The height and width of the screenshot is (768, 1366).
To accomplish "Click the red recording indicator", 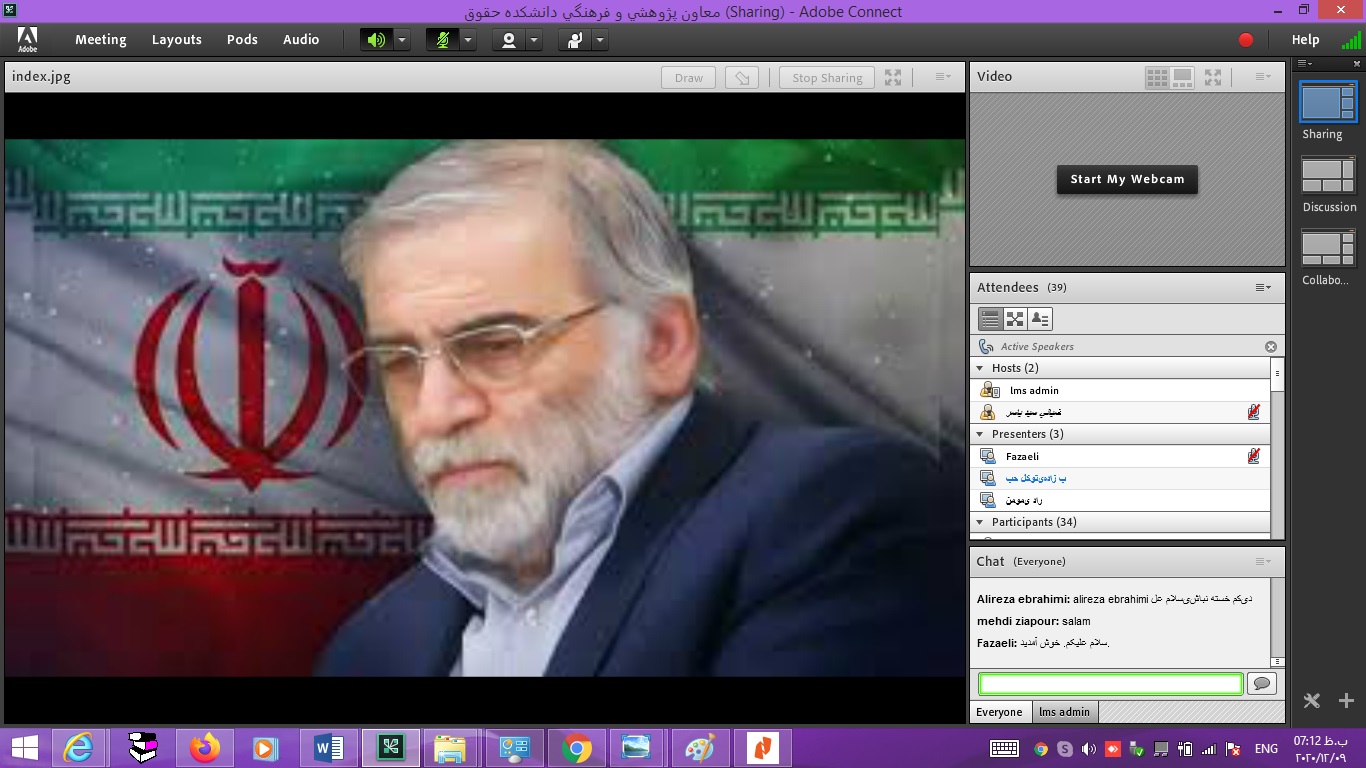I will [x=1246, y=40].
